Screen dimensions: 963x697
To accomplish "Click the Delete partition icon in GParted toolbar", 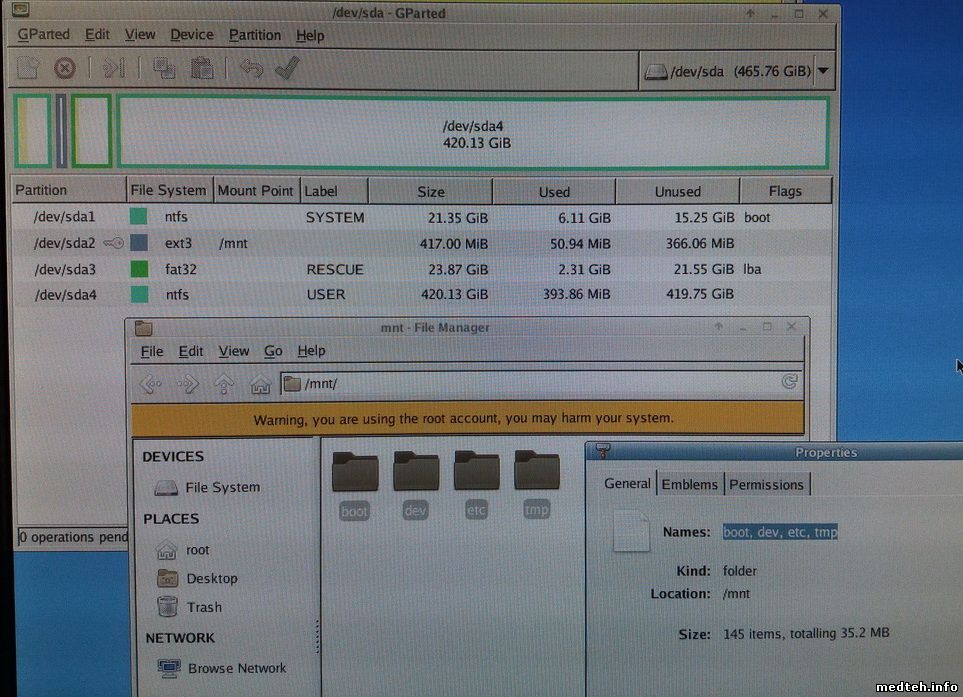I will pos(64,68).
